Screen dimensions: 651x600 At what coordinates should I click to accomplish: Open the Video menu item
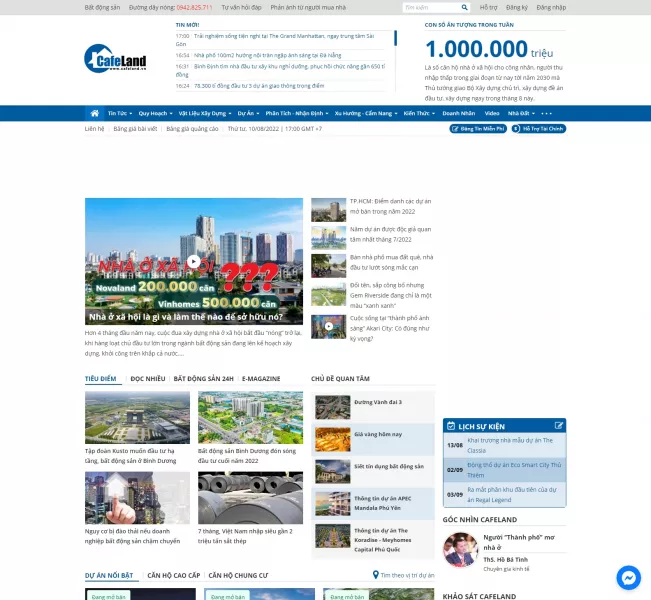[492, 113]
